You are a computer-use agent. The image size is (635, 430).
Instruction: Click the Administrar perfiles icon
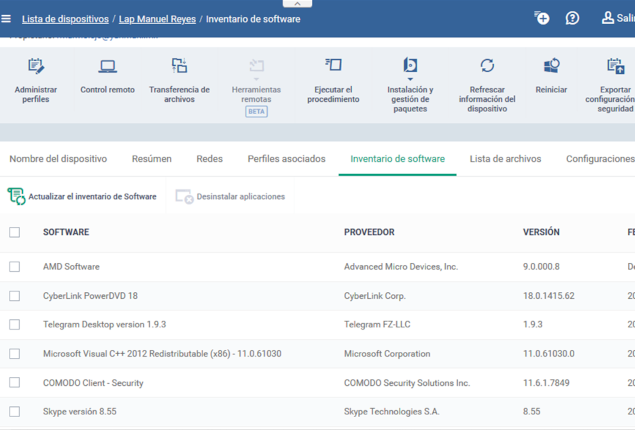coord(36,66)
